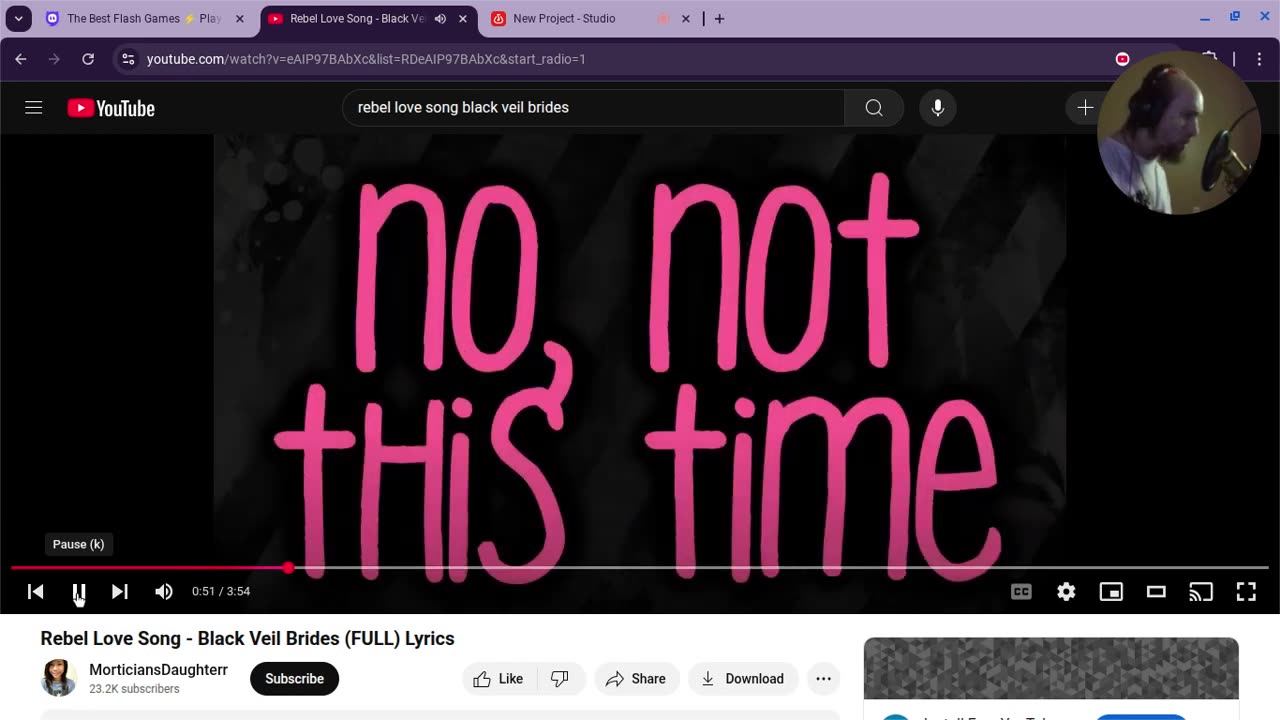Open the player settings gear
1280x720 pixels.
1066,592
